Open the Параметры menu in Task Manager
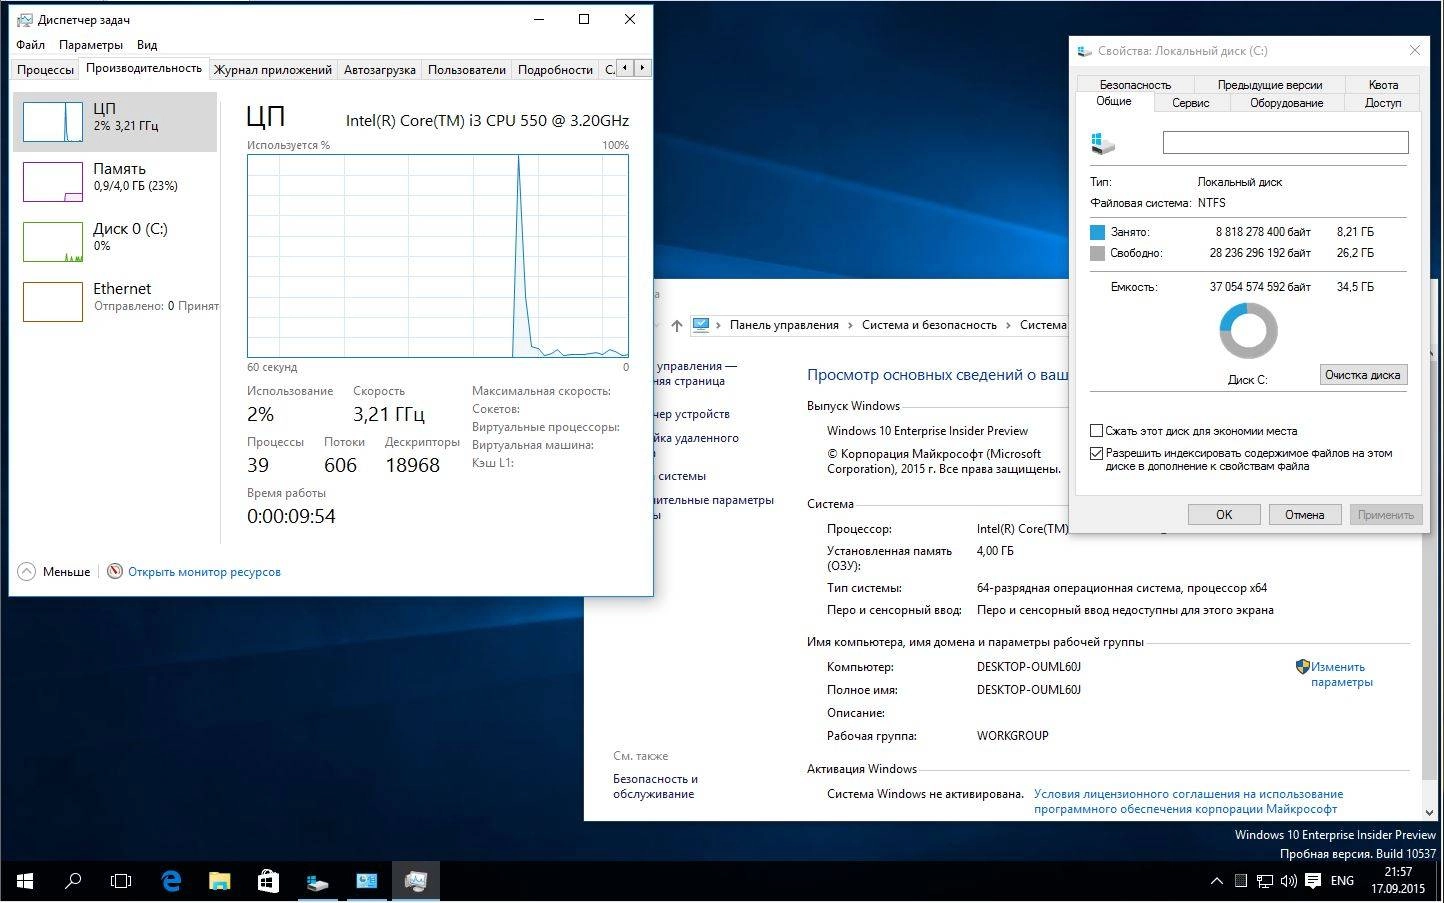 [x=91, y=45]
